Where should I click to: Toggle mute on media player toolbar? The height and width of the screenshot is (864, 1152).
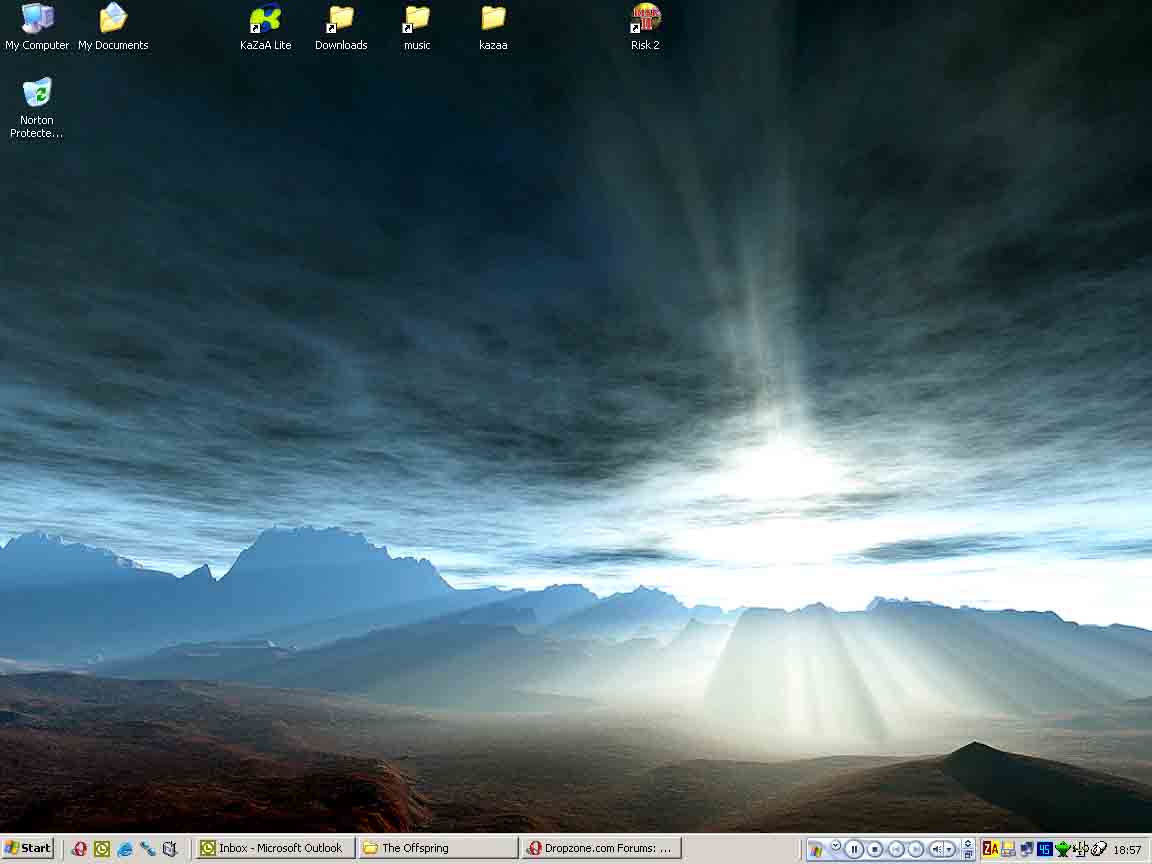(937, 849)
